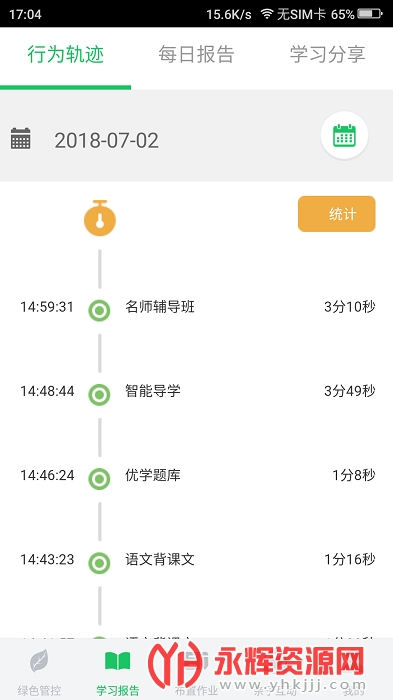Select the green marker at 14:43:23

(x=99, y=563)
